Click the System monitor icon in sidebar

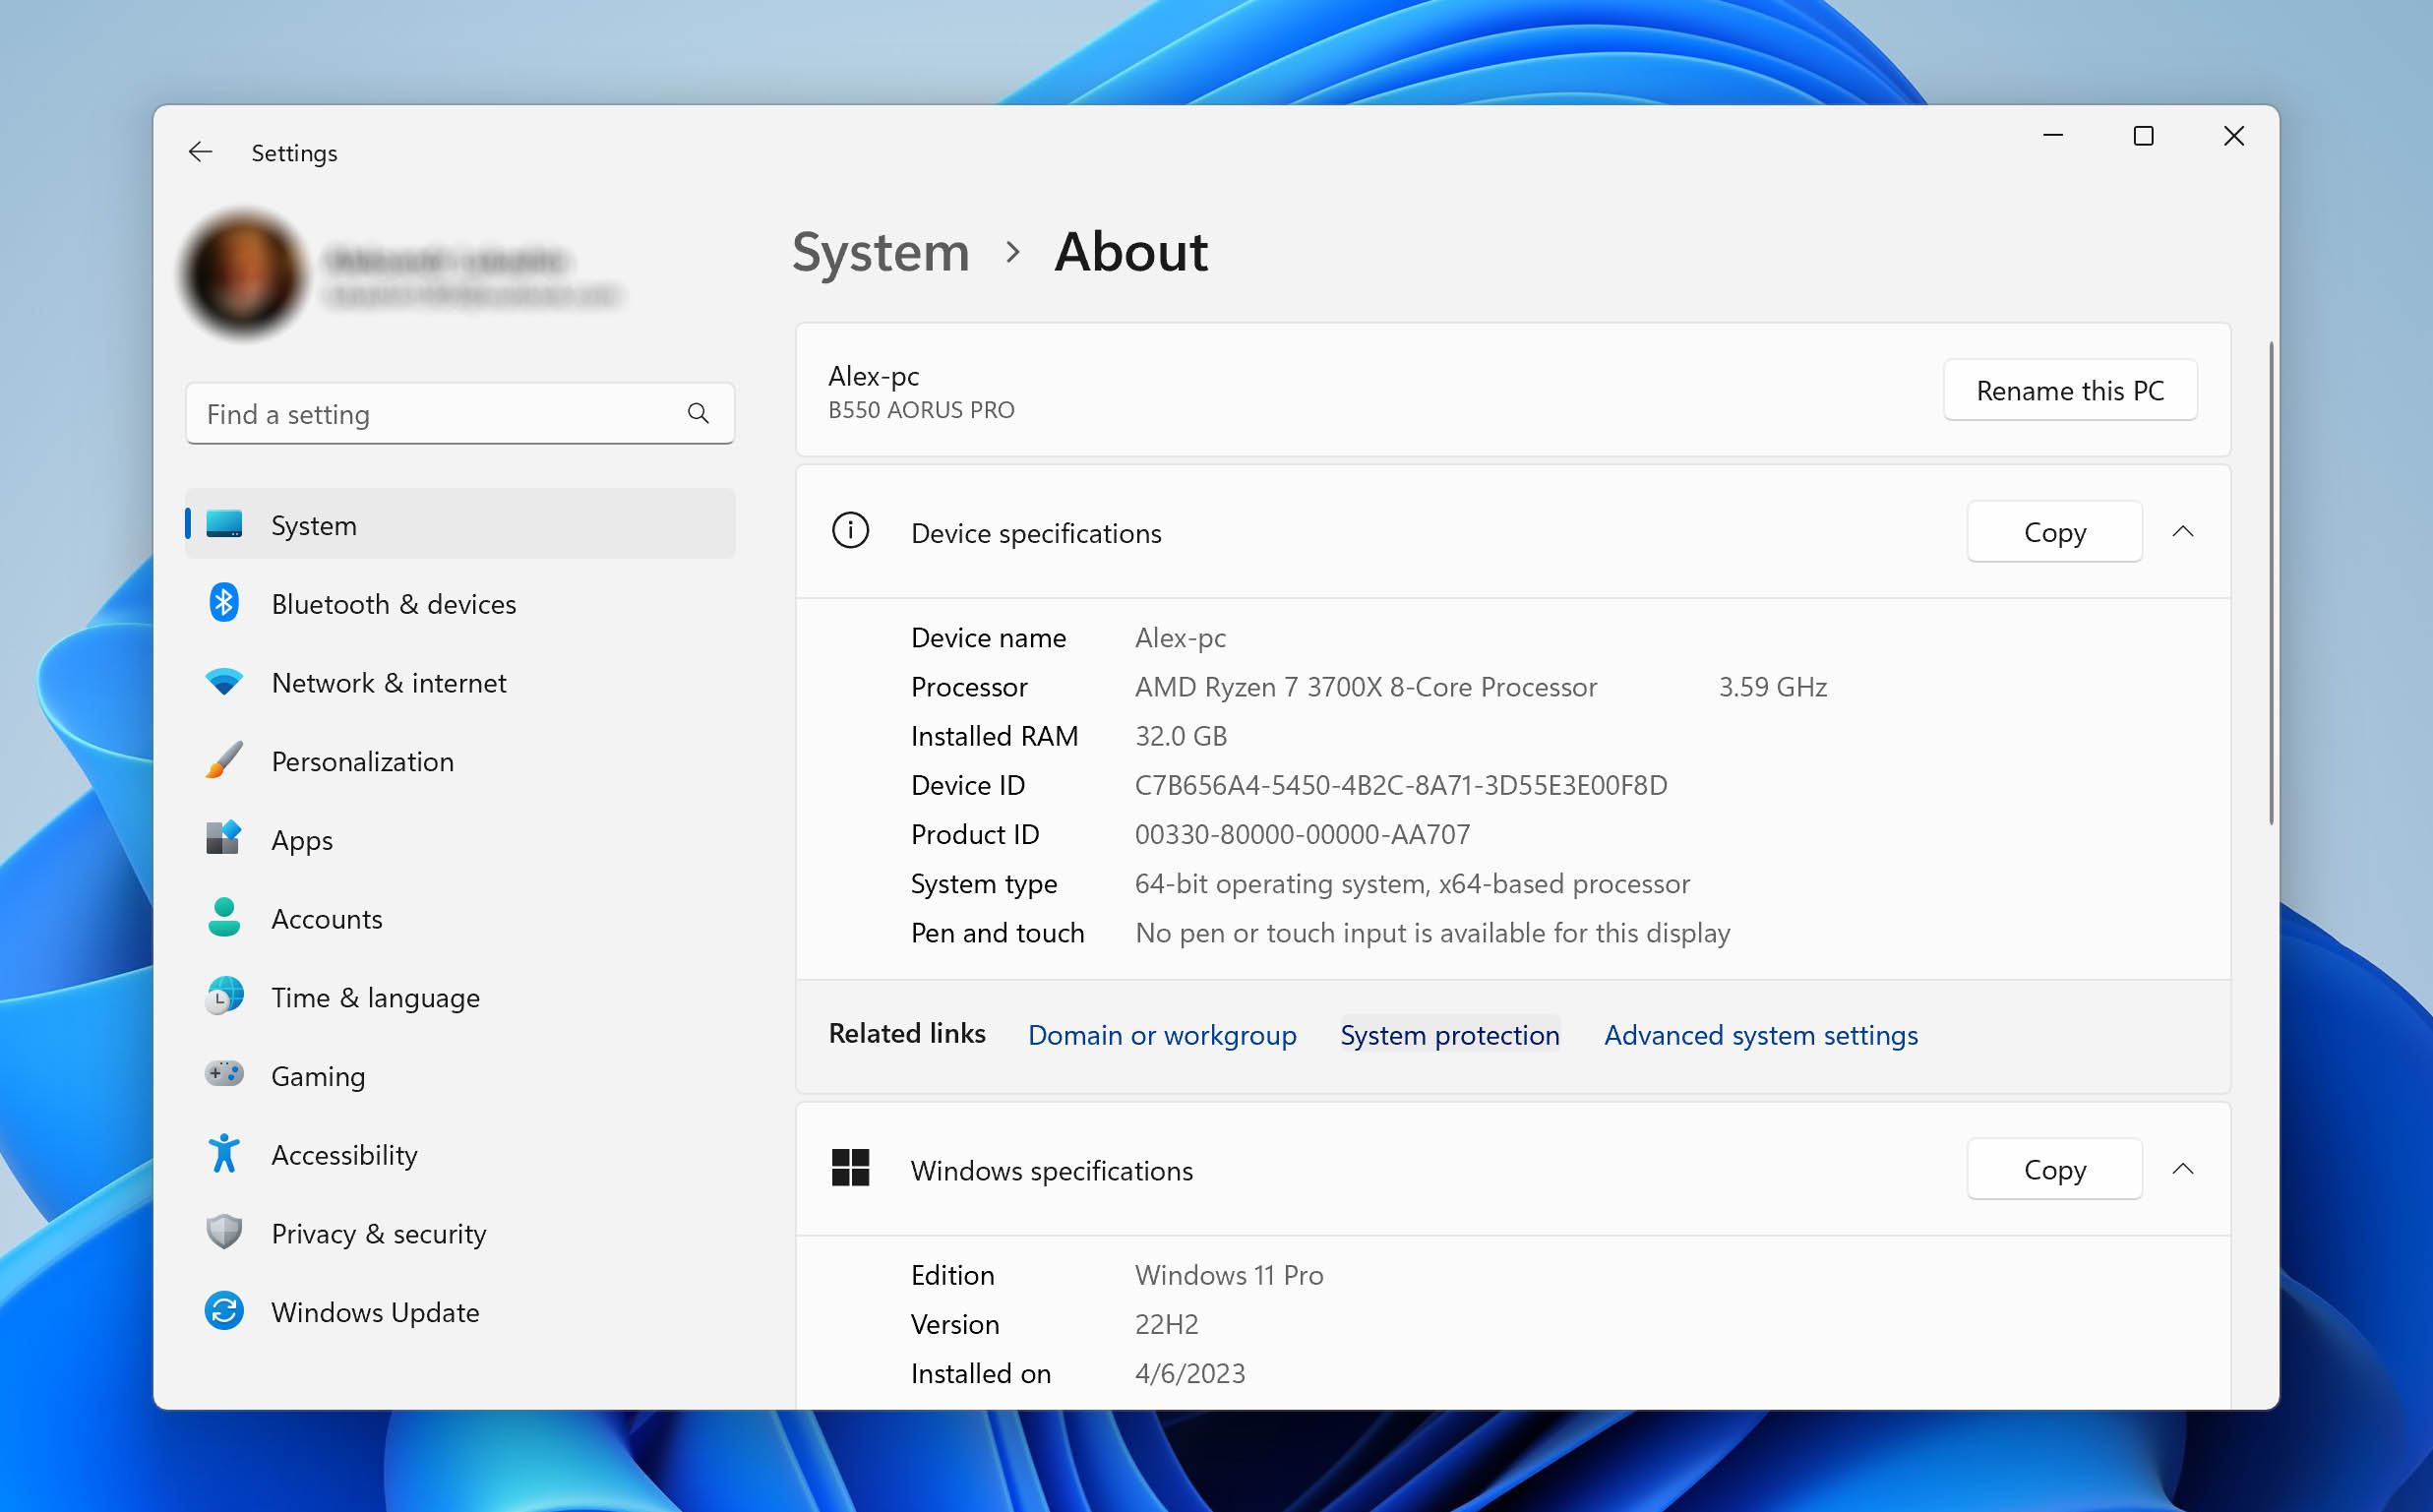point(224,524)
